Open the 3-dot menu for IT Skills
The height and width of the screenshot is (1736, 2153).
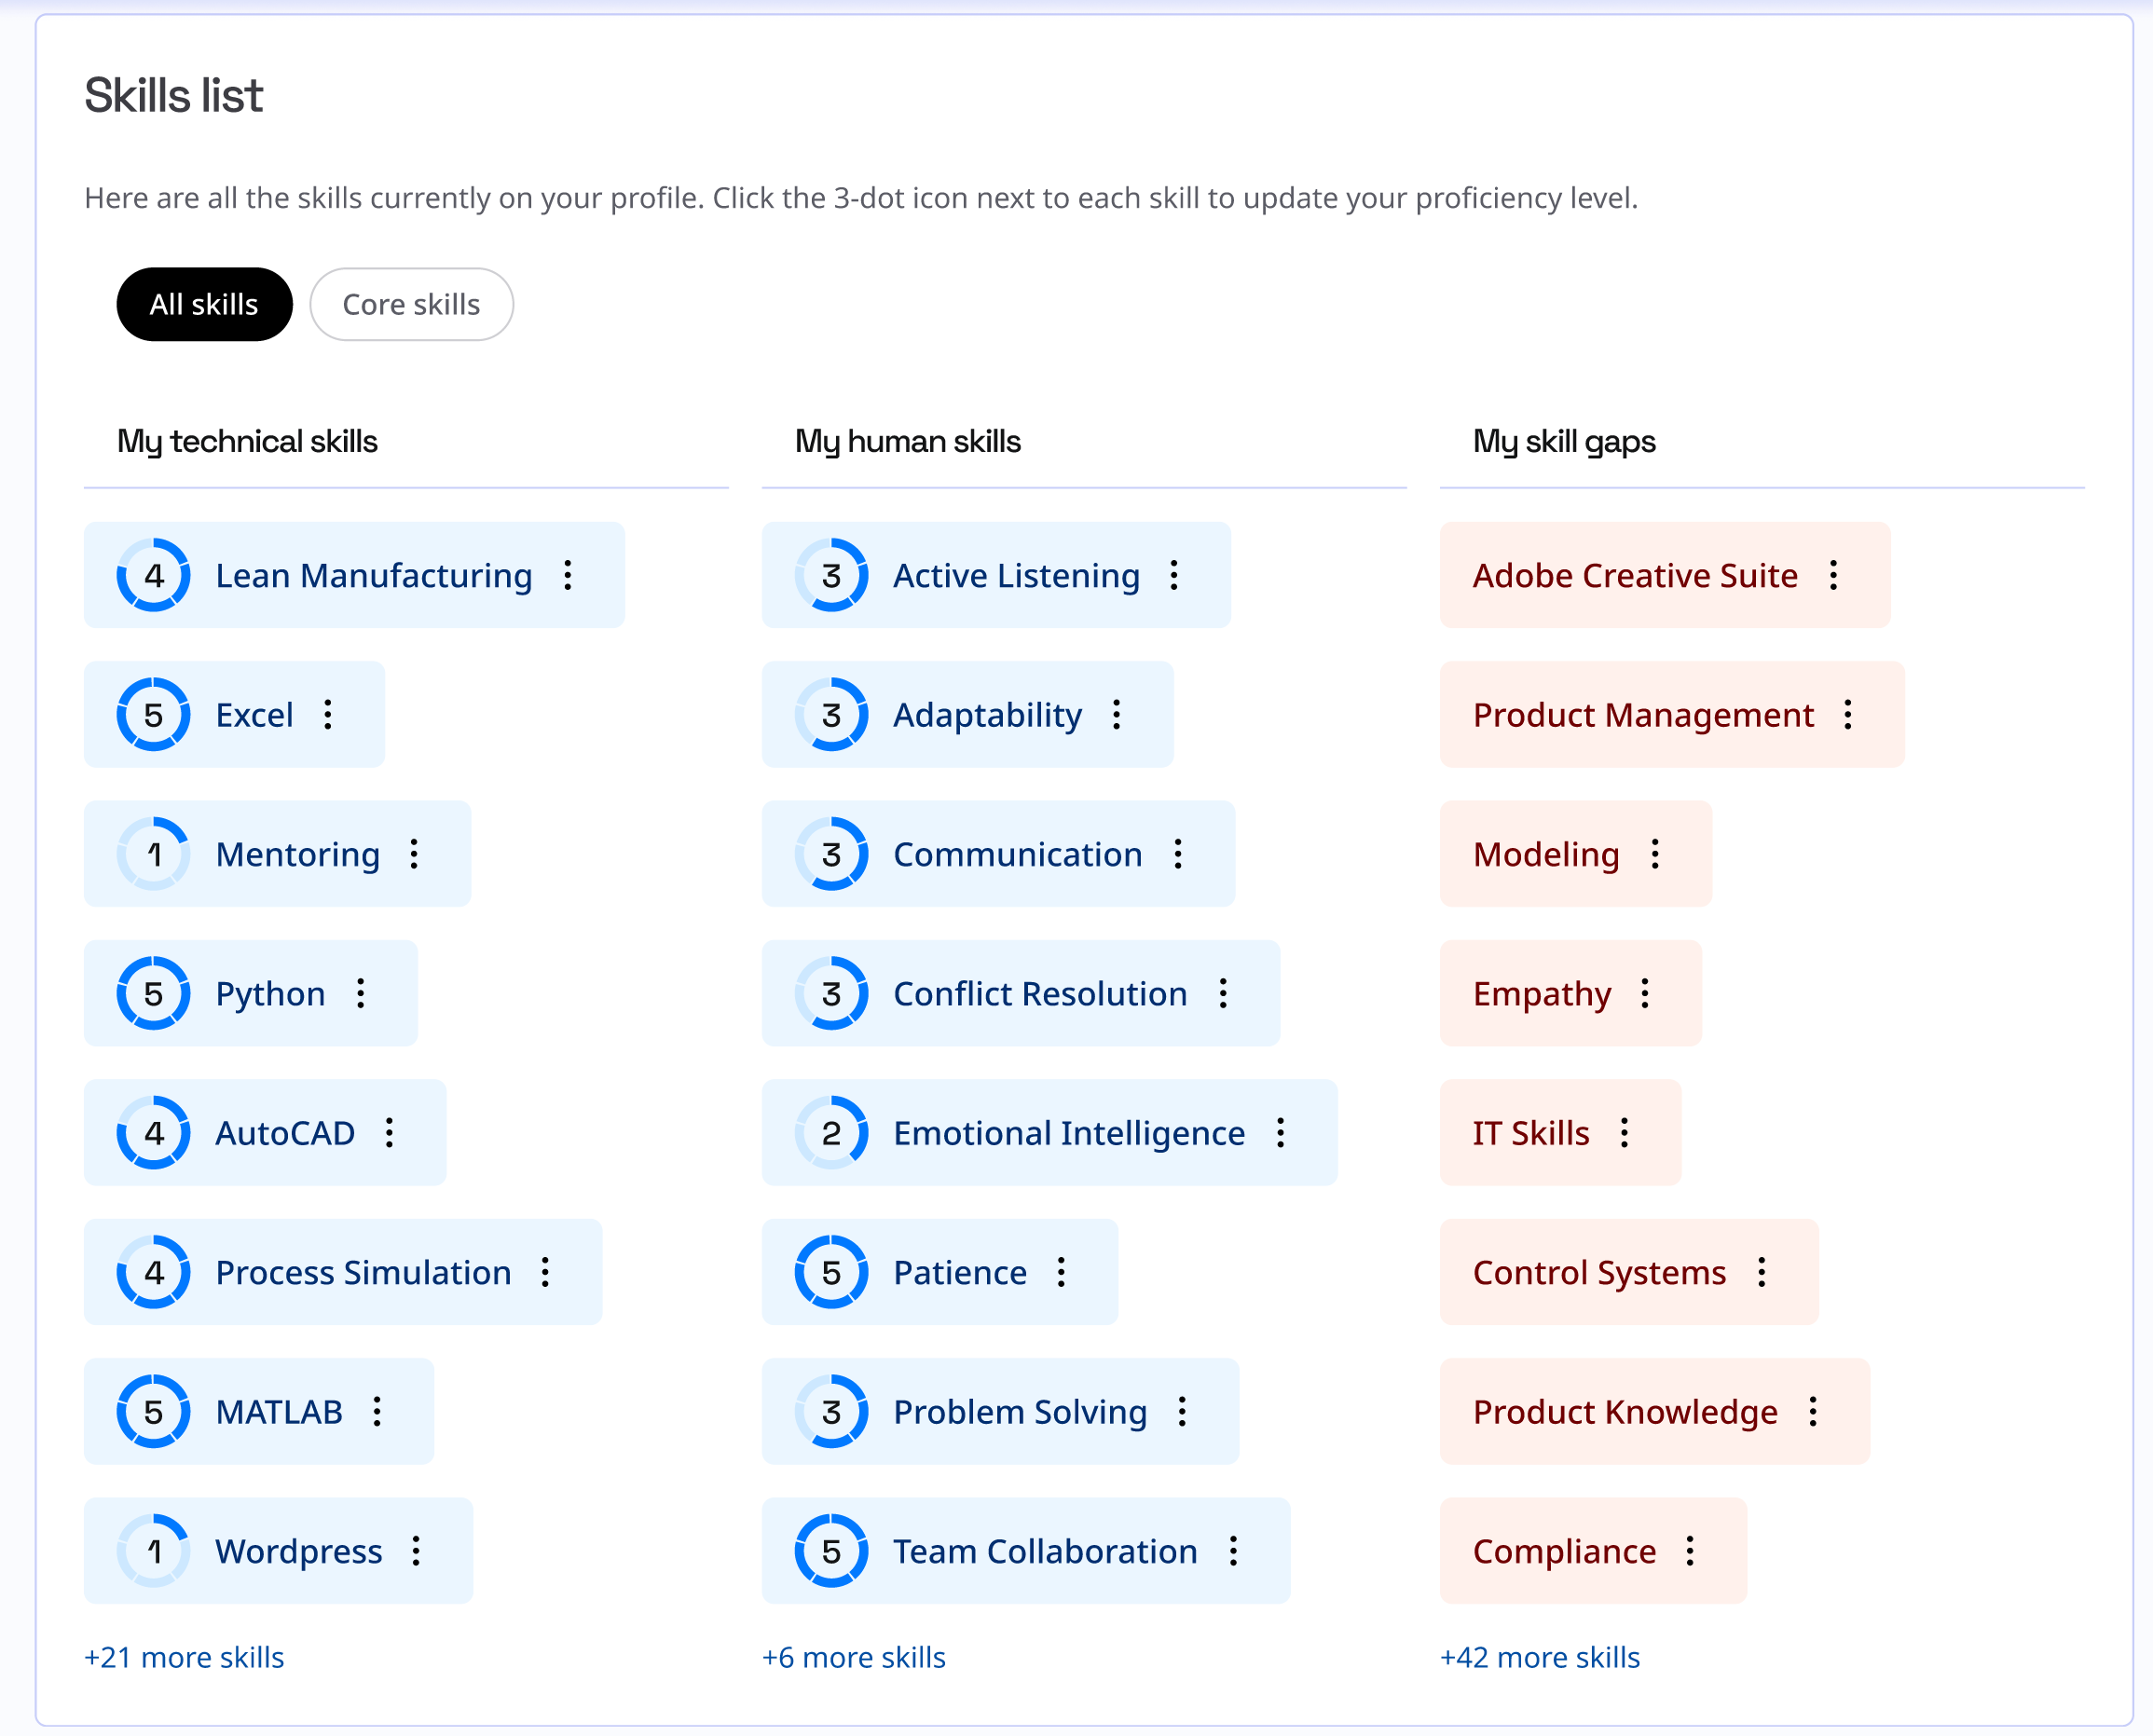click(x=1625, y=1133)
